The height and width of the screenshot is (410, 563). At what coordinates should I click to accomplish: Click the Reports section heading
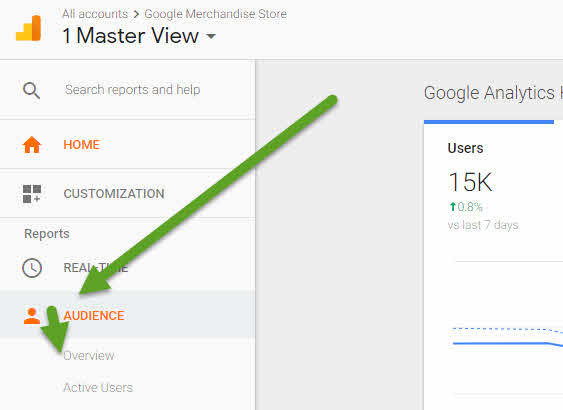click(47, 234)
